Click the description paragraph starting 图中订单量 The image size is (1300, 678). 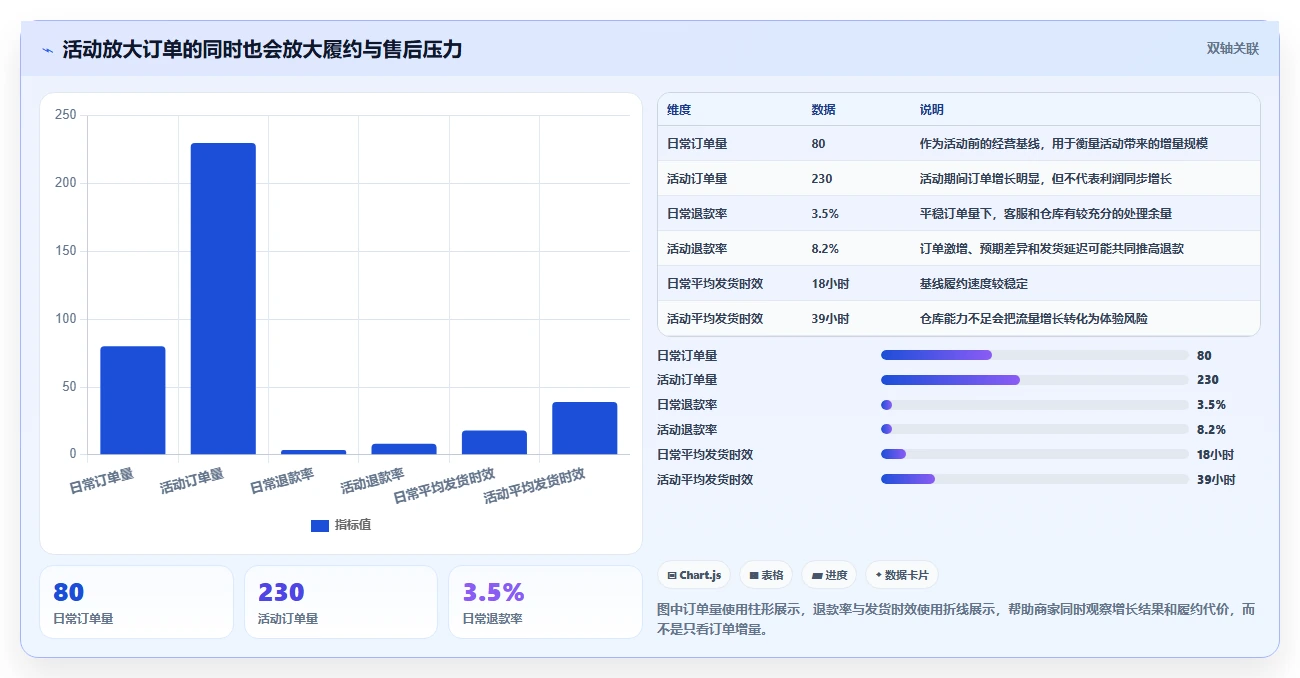click(x=956, y=620)
